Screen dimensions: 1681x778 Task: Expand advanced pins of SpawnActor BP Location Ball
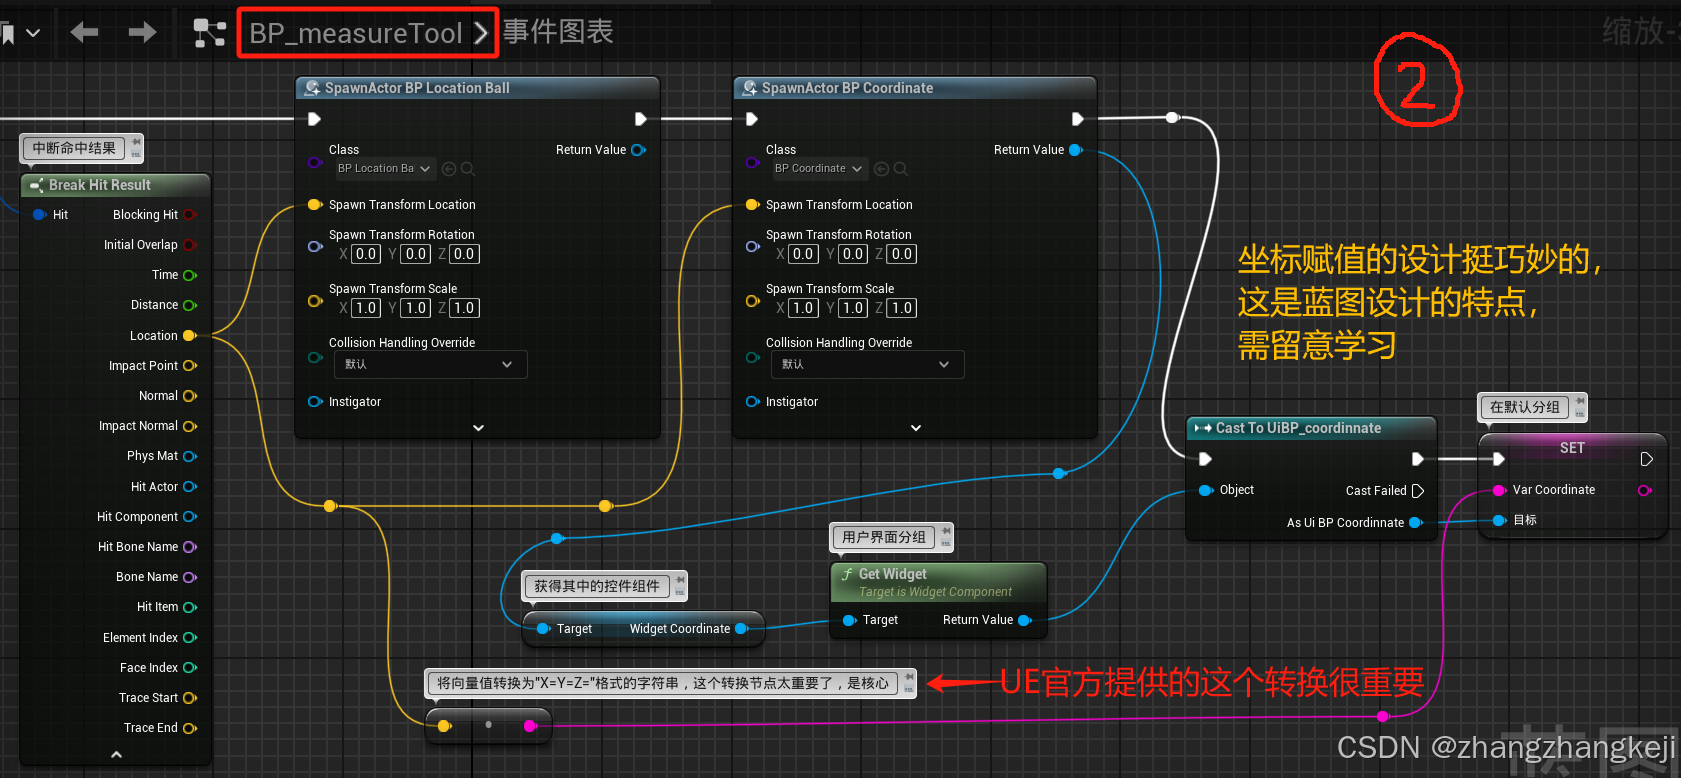point(478,428)
